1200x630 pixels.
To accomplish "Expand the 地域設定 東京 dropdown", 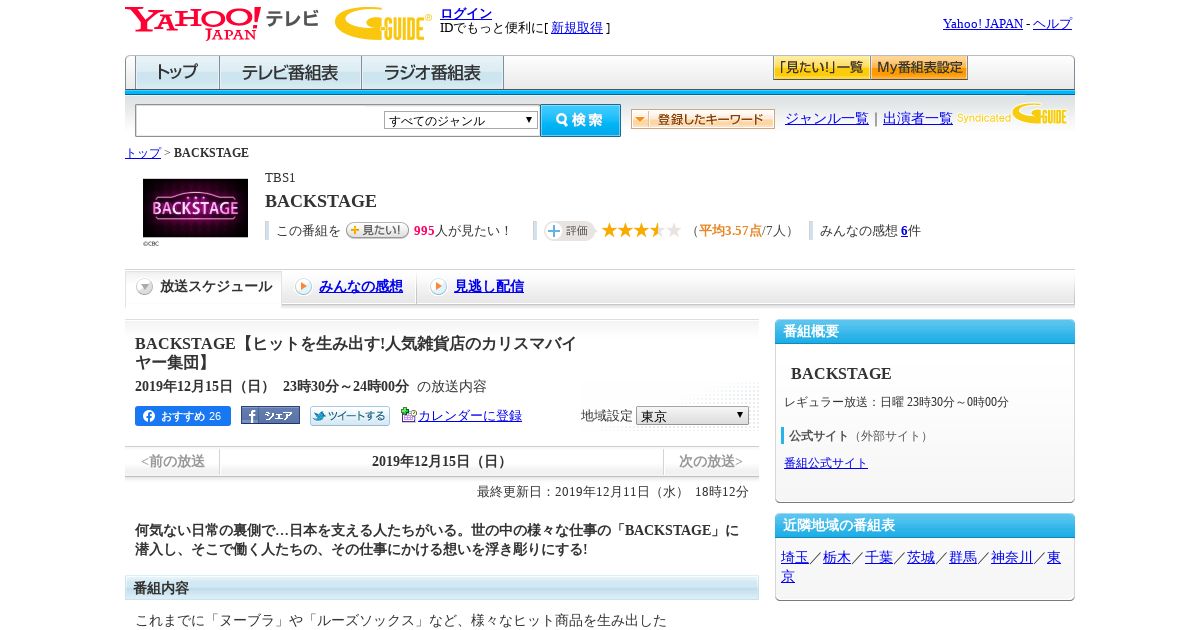I will point(692,415).
